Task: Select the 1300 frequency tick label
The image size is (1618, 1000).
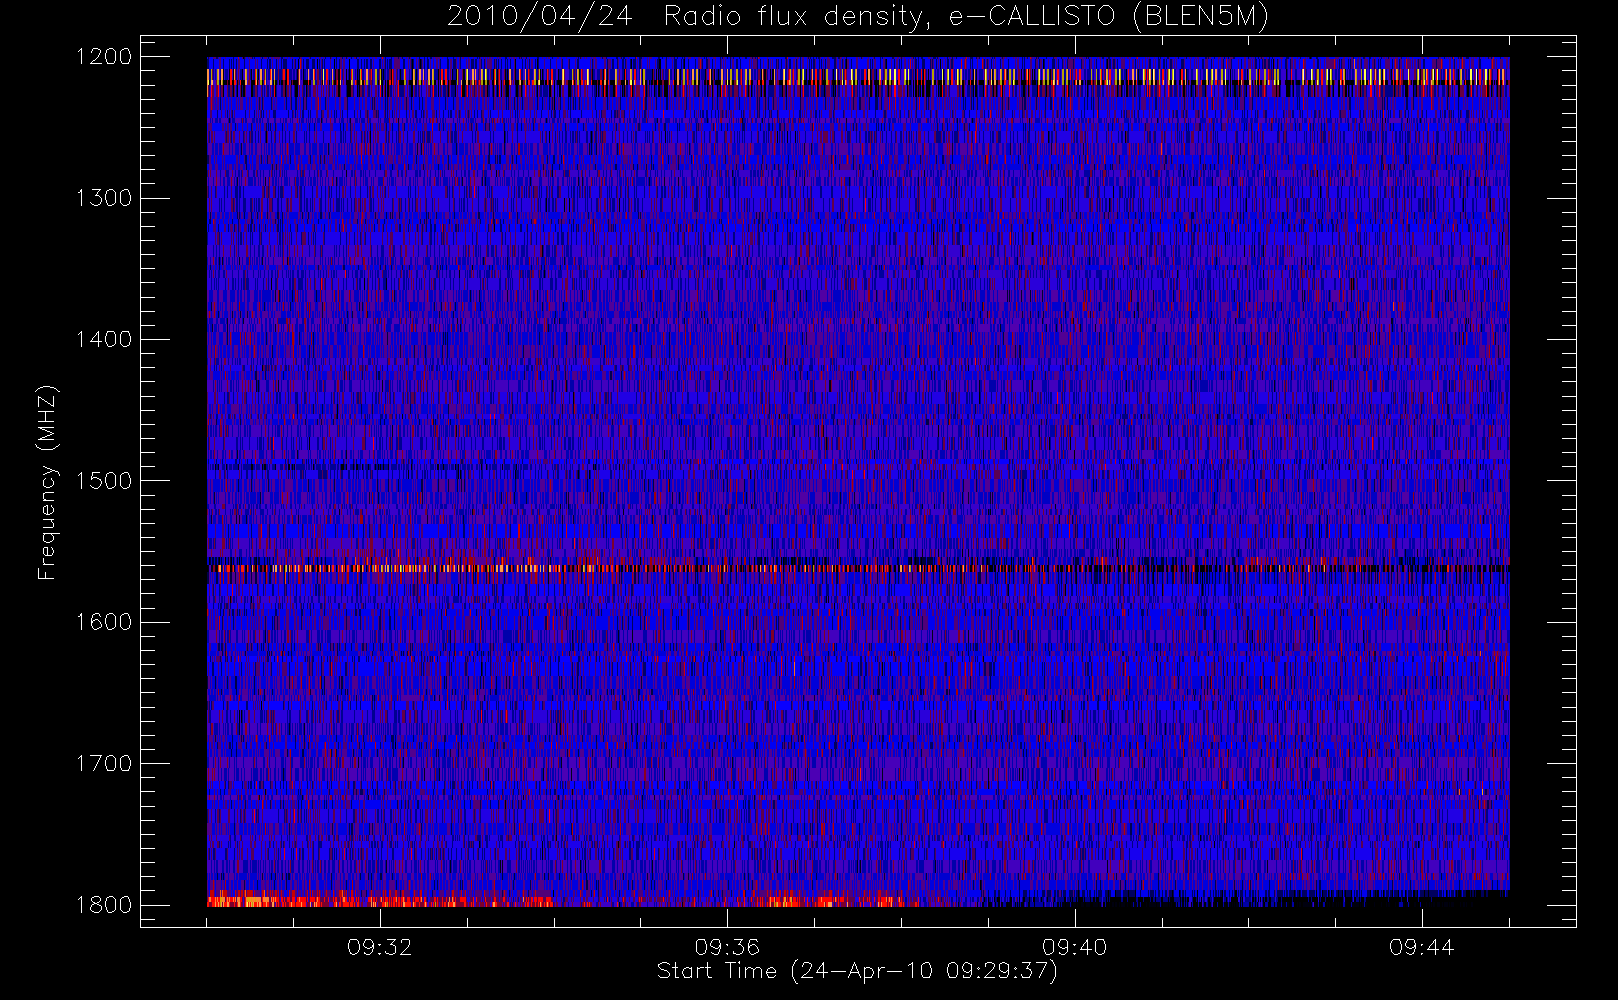Action: pyautogui.click(x=105, y=198)
